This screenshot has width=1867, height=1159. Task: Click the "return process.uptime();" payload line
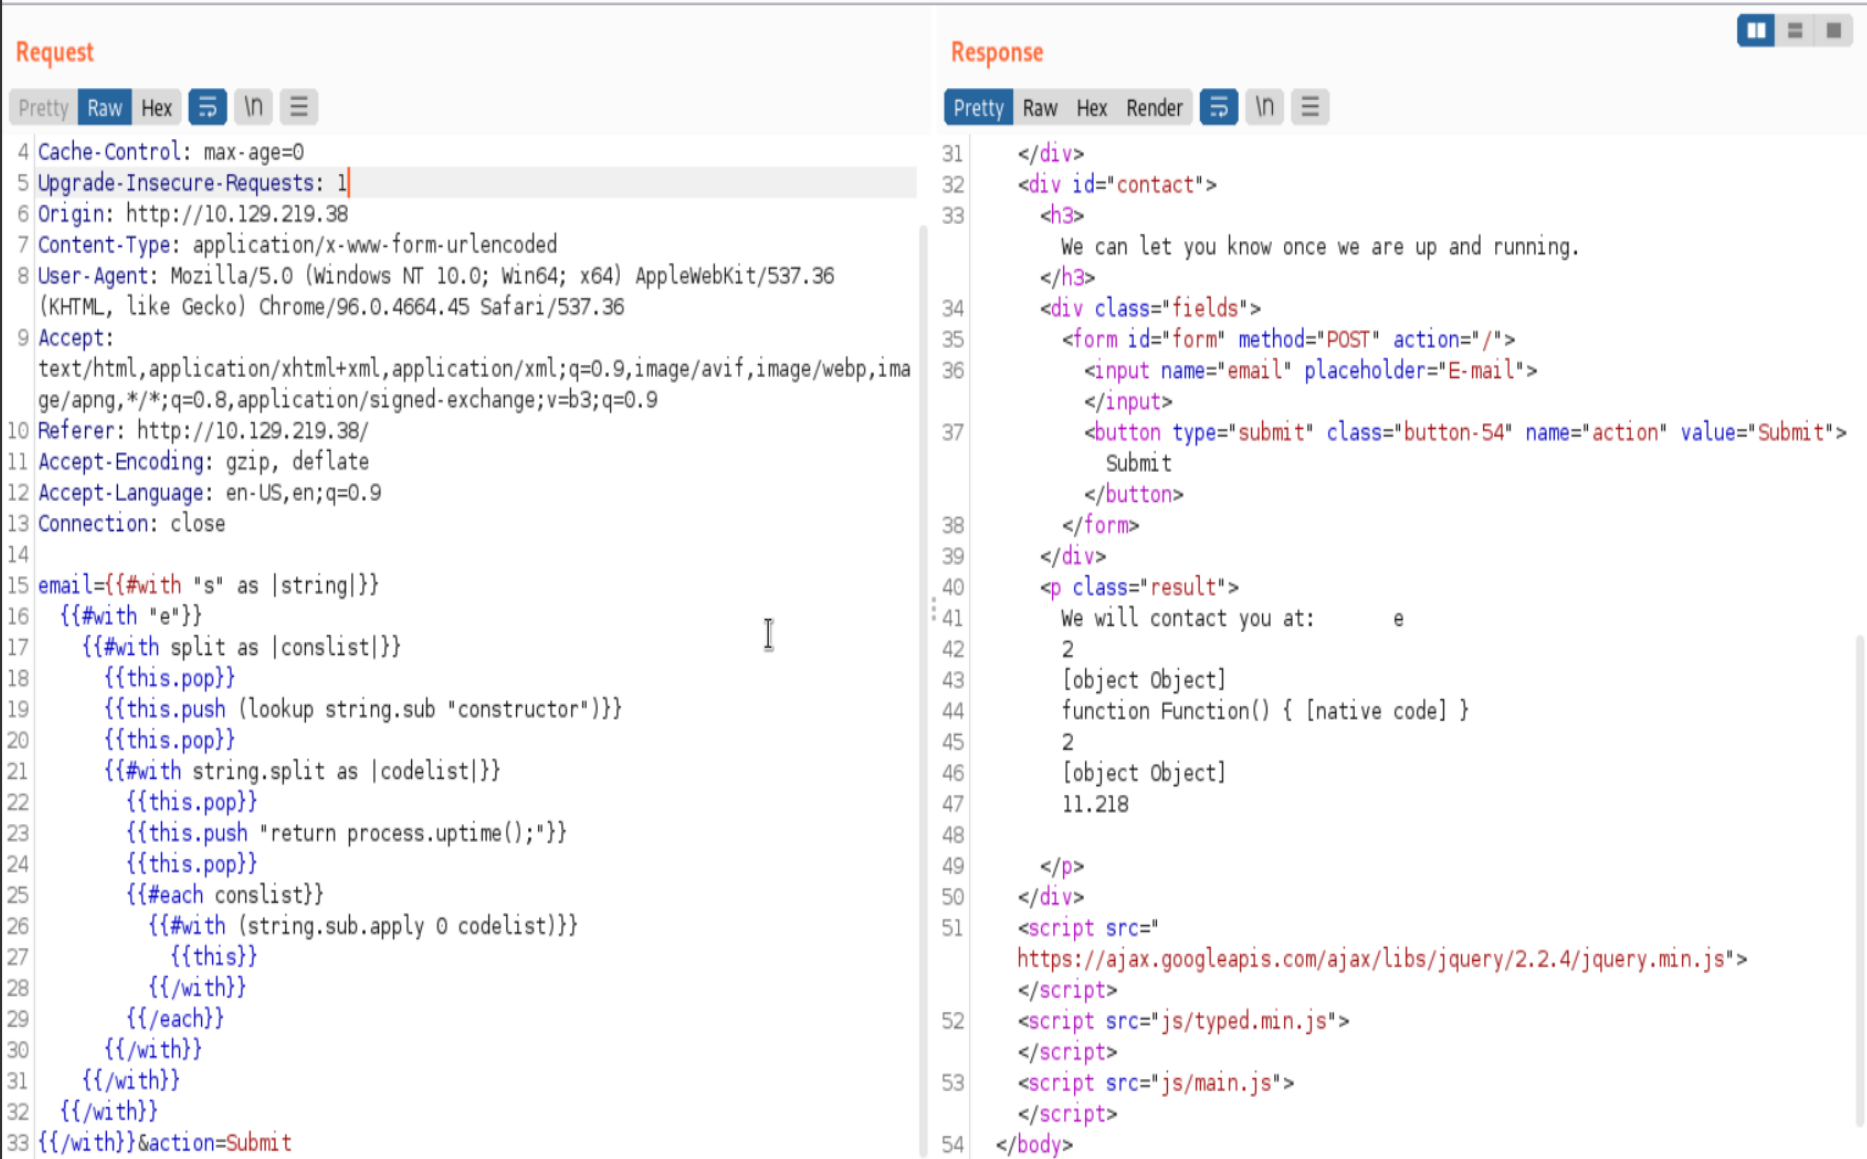click(346, 833)
